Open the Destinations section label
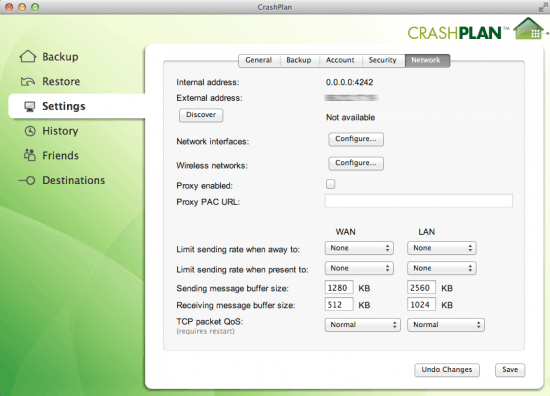This screenshot has width=550, height=396. pos(74,180)
